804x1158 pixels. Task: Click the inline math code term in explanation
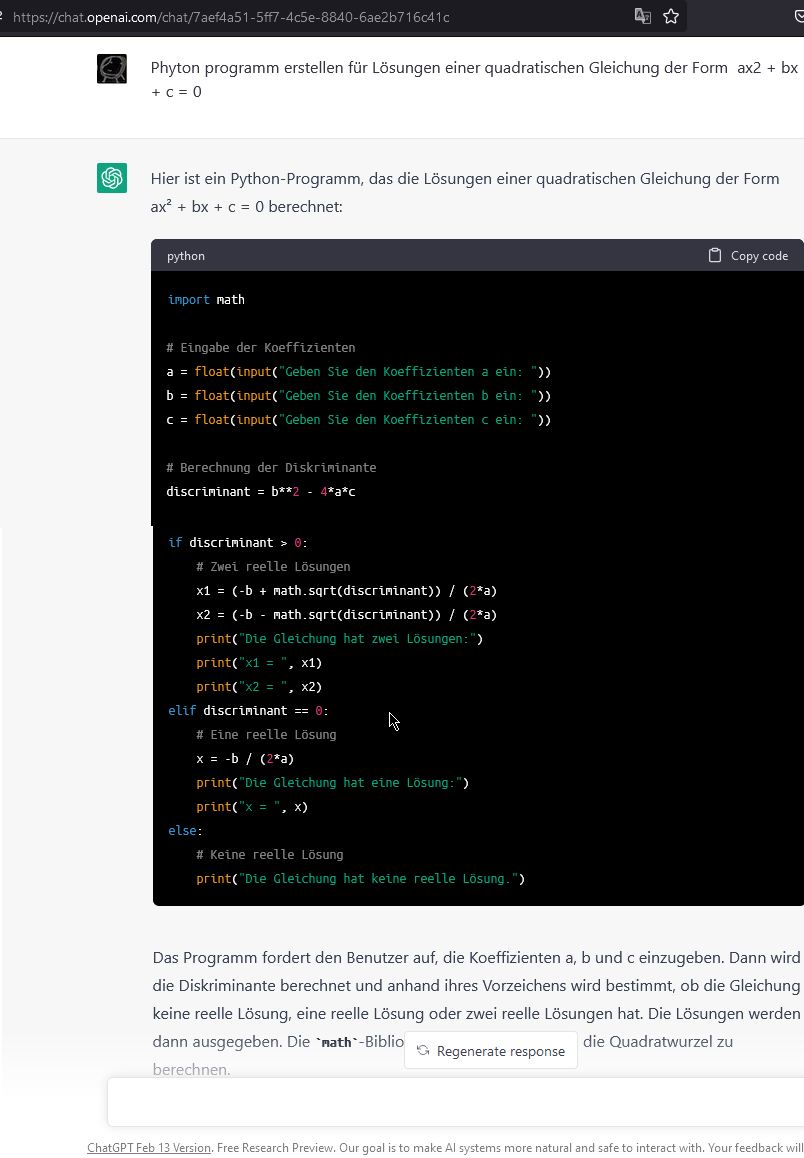(336, 1042)
